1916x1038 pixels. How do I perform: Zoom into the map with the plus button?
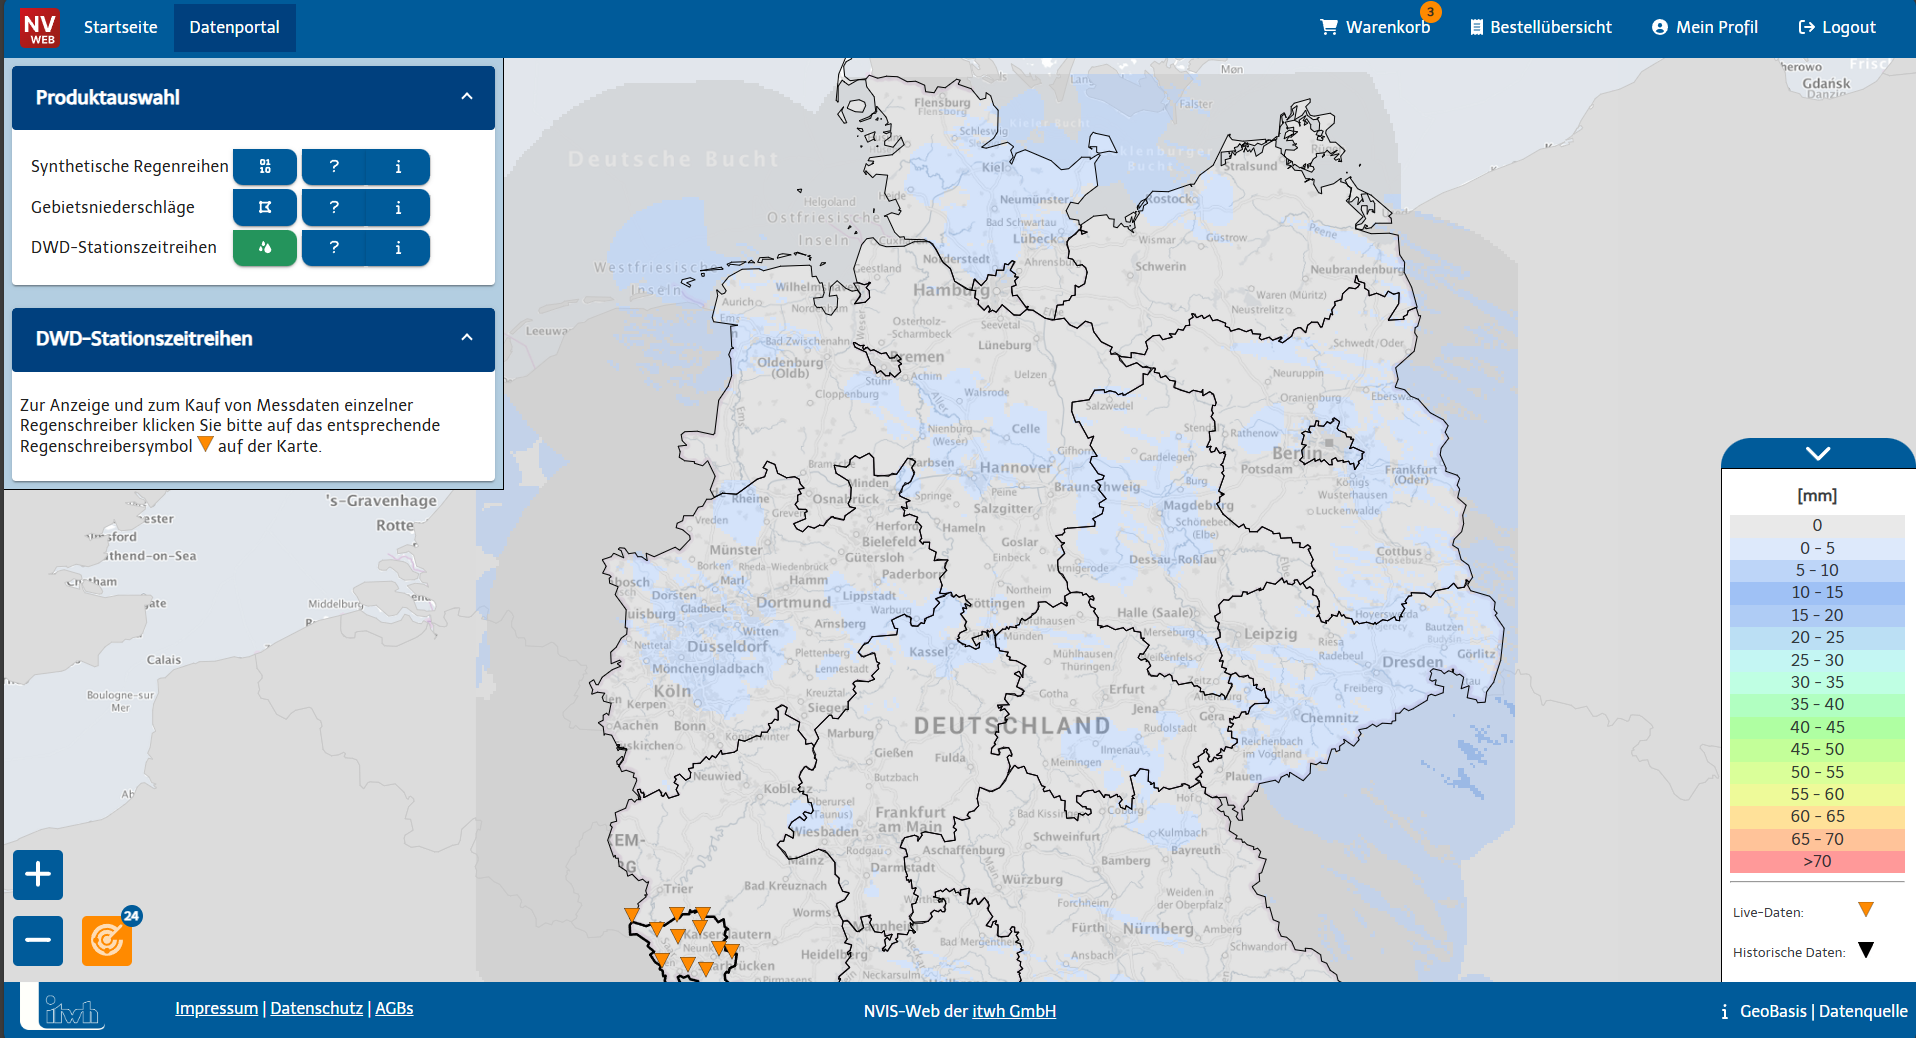click(37, 874)
